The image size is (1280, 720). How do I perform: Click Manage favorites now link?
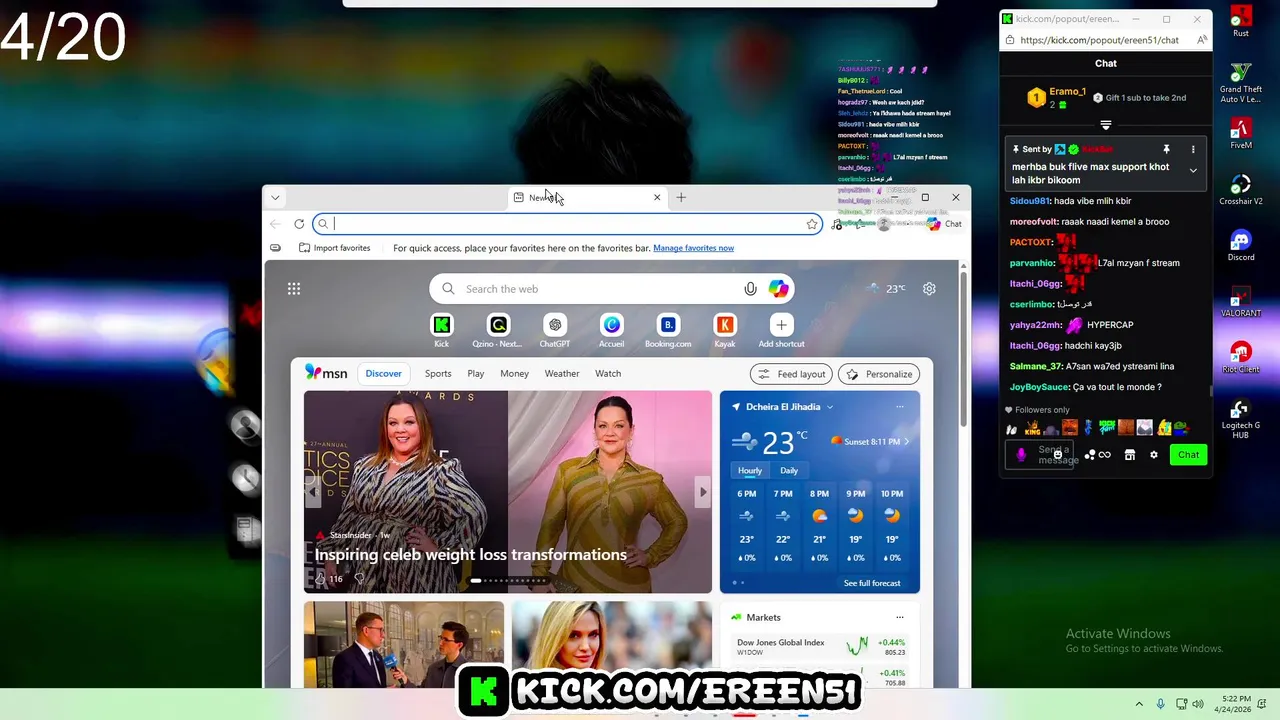click(693, 248)
